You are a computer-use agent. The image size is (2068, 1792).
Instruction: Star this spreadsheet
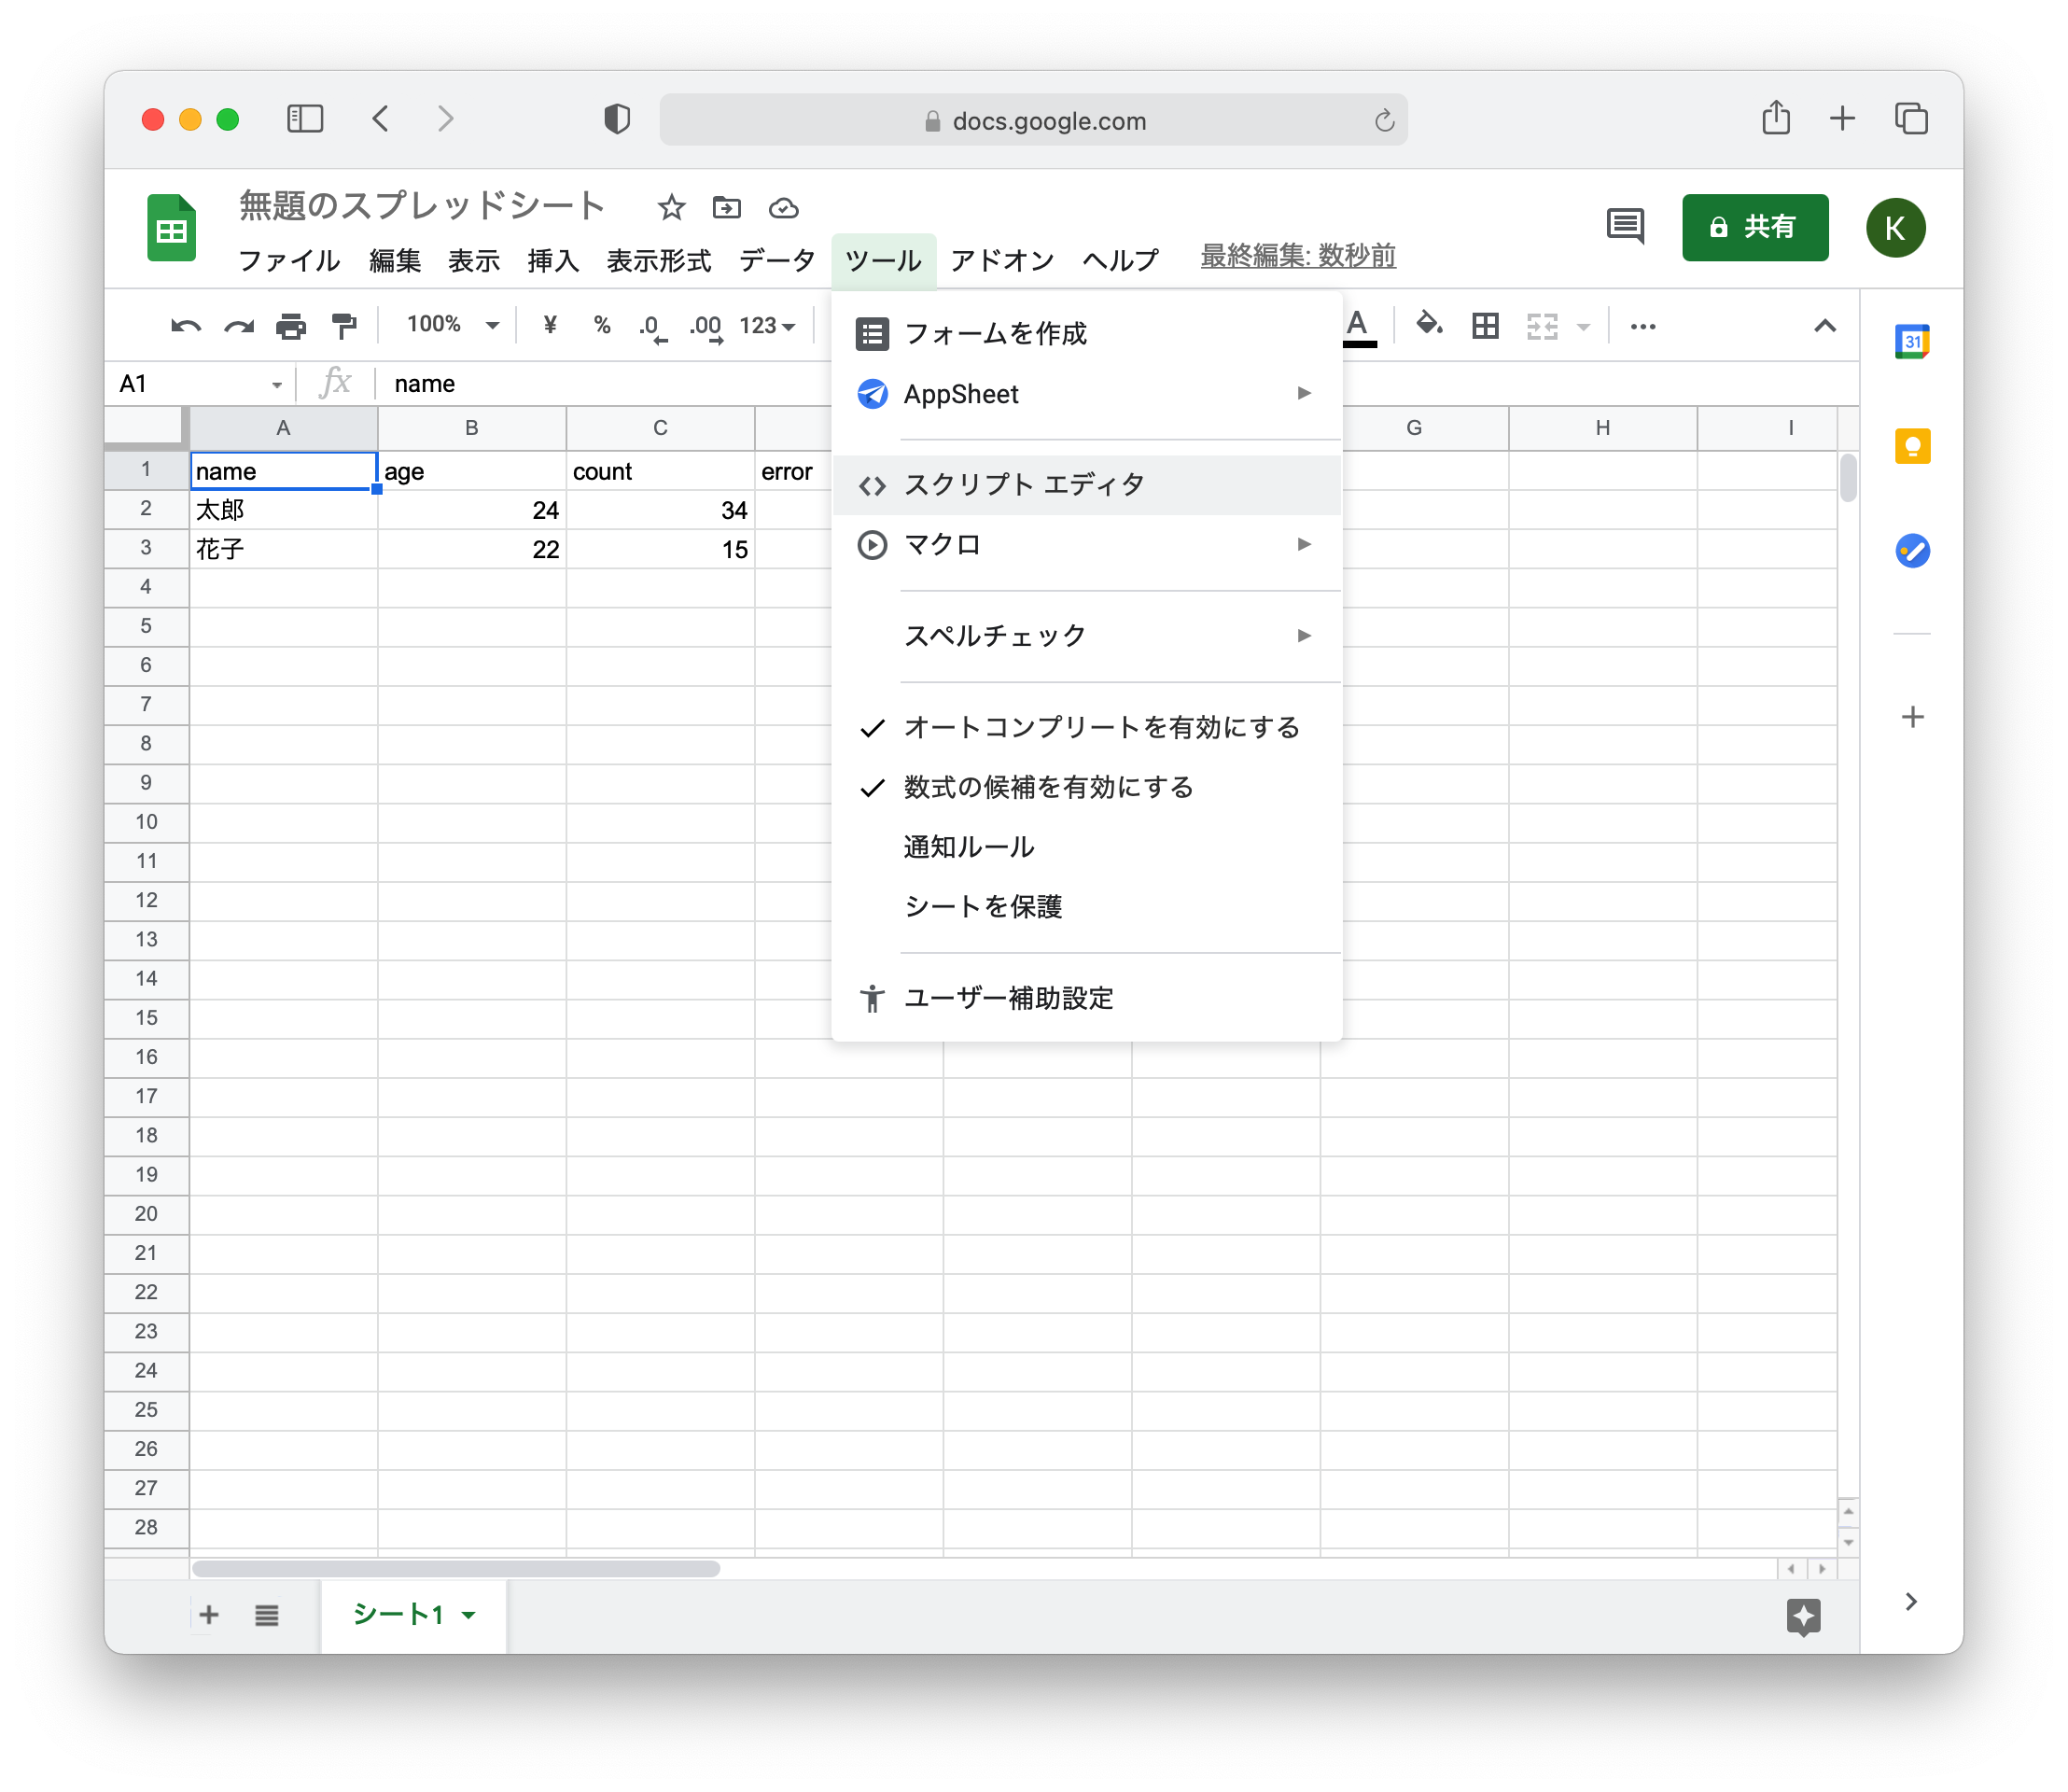click(671, 208)
